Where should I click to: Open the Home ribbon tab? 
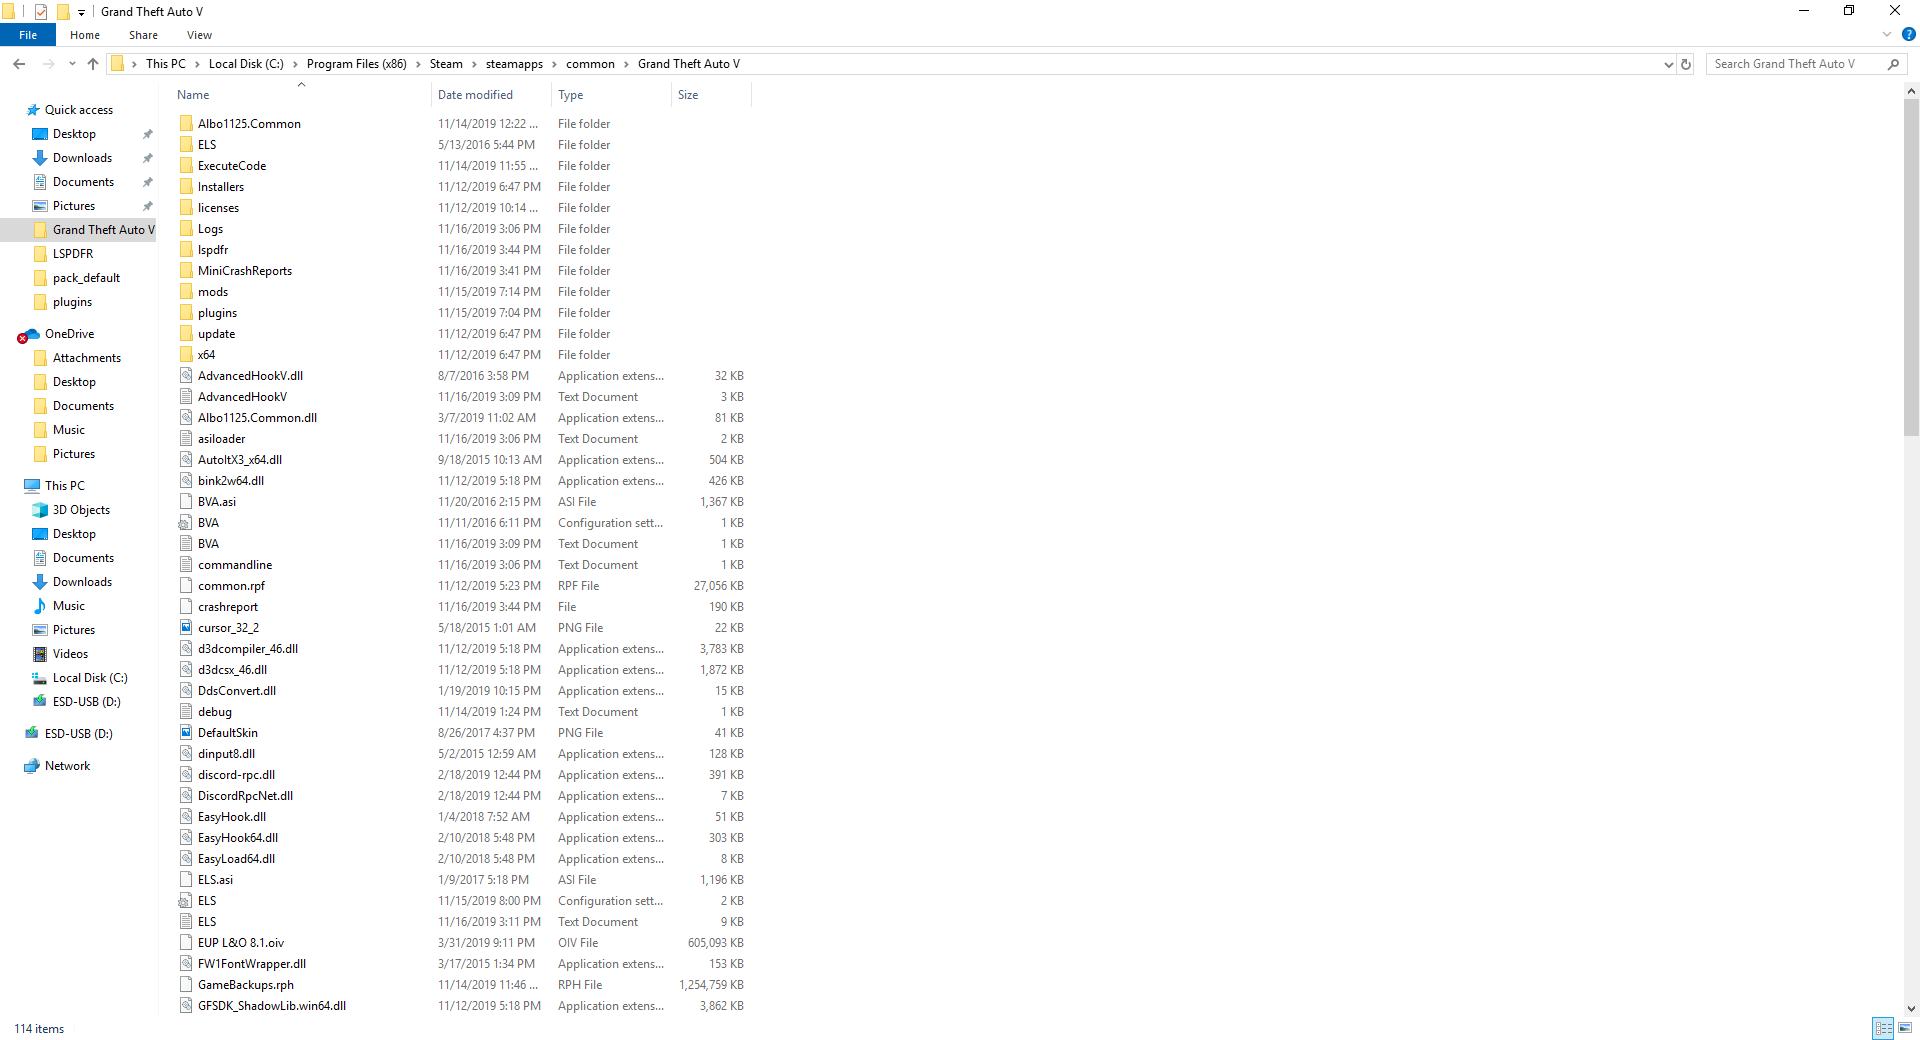point(85,35)
